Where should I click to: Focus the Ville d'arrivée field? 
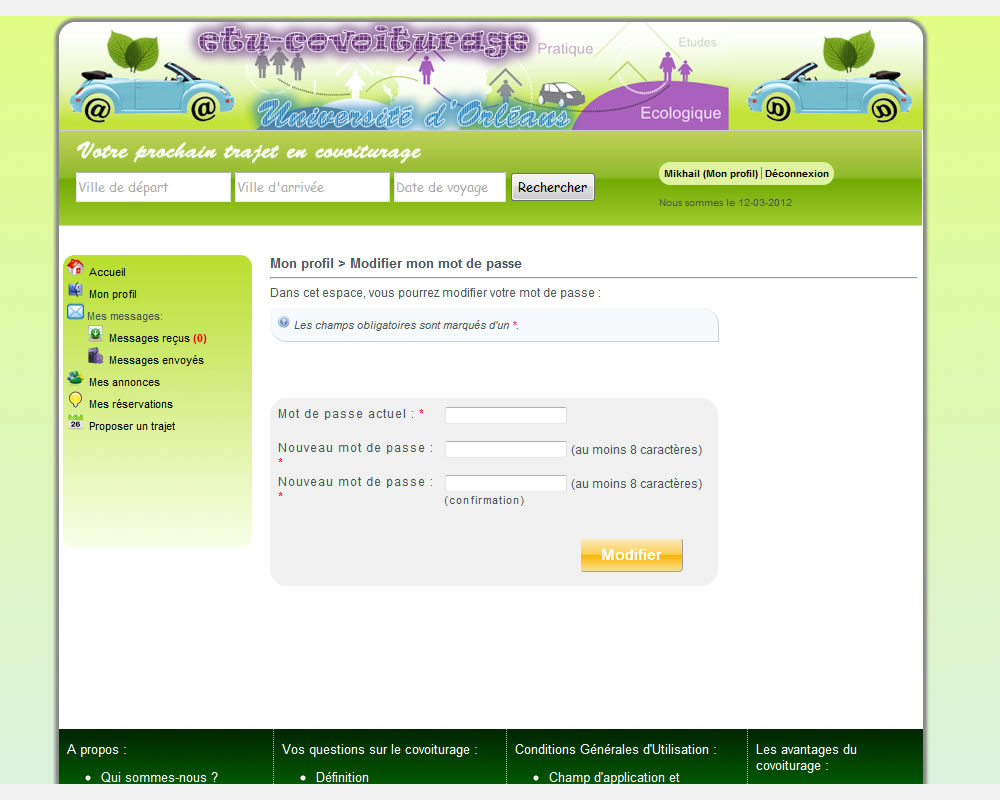pyautogui.click(x=312, y=187)
